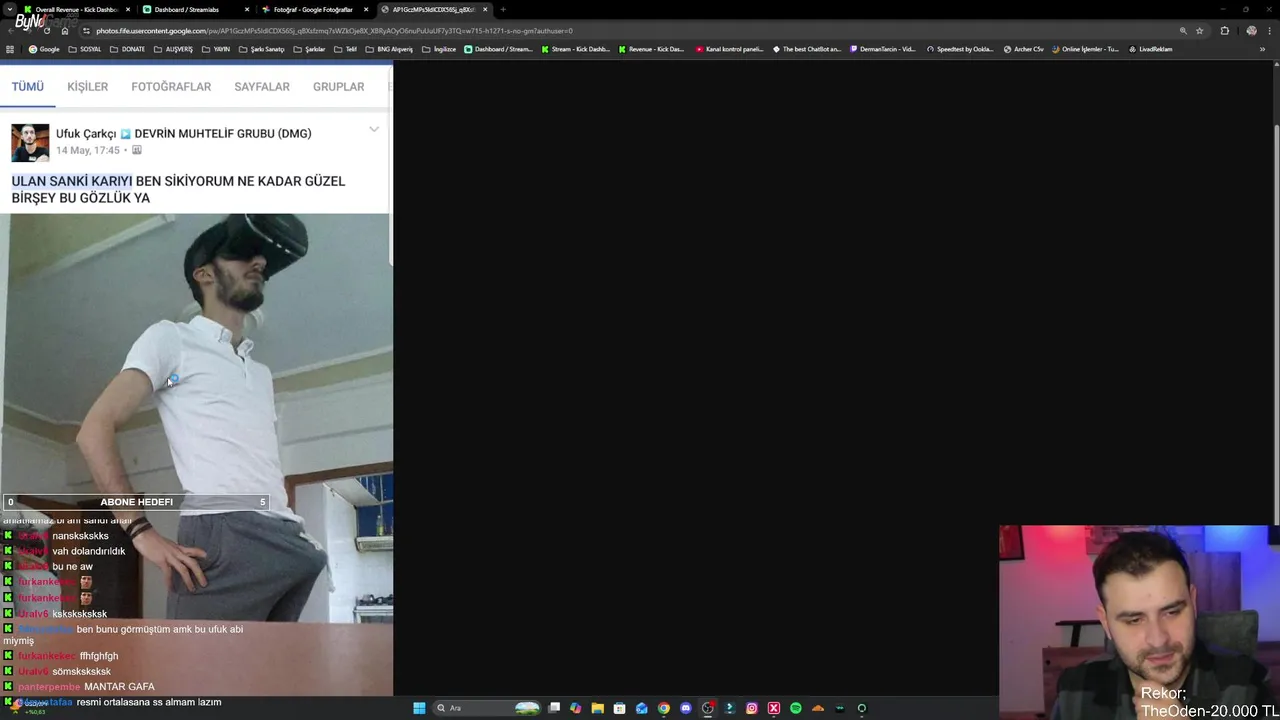The width and height of the screenshot is (1280, 720).
Task: Click the Windows taskbar search box
Action: click(x=486, y=708)
